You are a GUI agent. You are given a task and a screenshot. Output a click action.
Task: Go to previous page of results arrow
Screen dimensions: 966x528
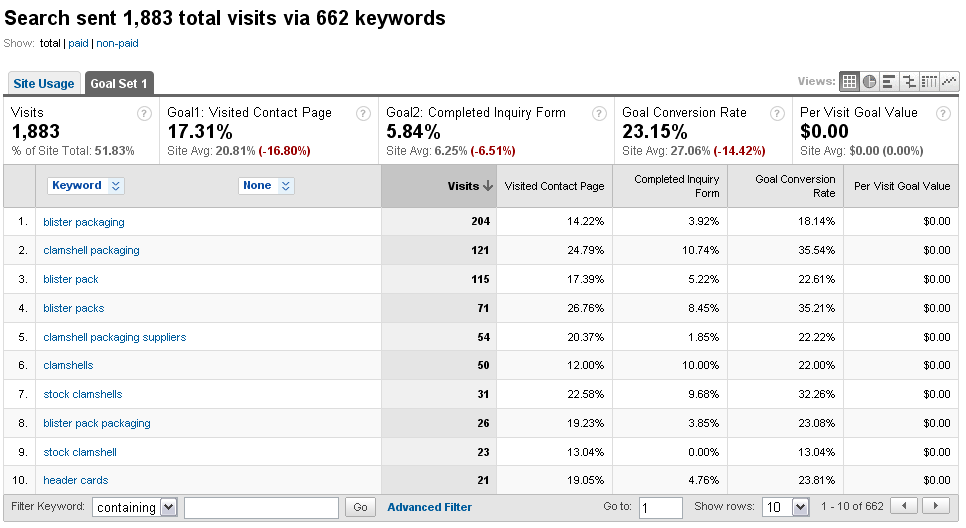coord(904,506)
